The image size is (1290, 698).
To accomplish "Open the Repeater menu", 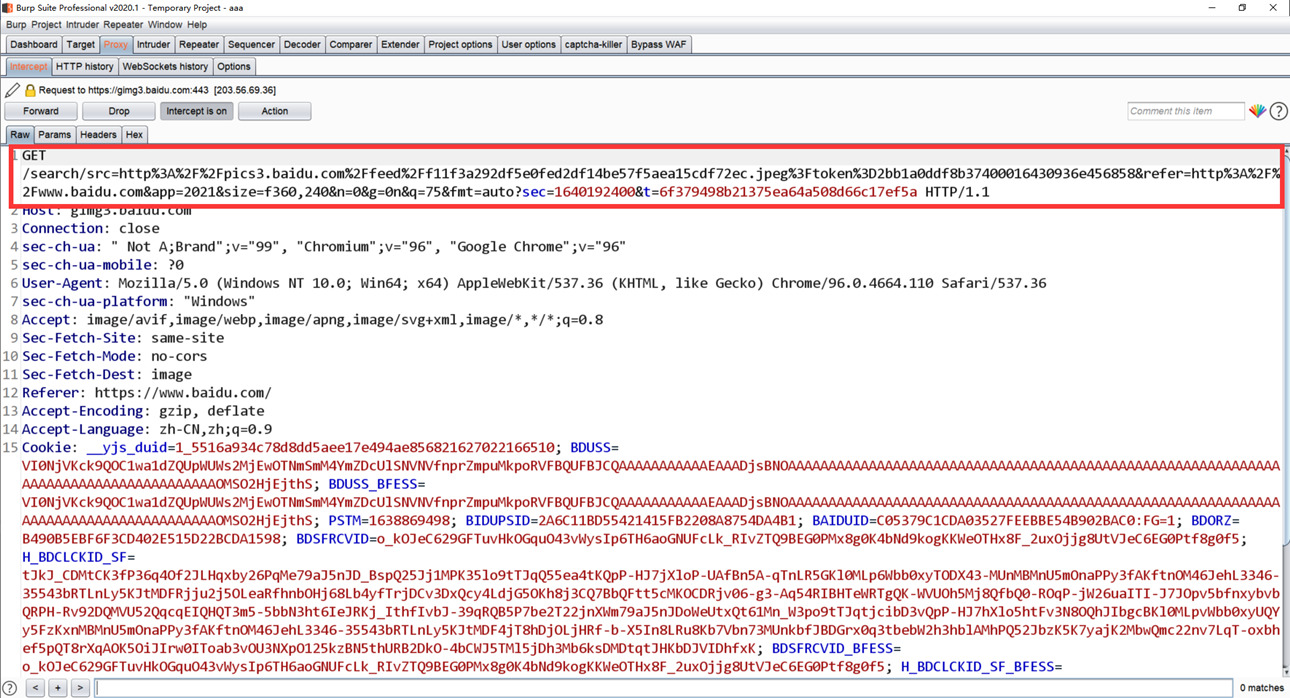I will coord(123,24).
